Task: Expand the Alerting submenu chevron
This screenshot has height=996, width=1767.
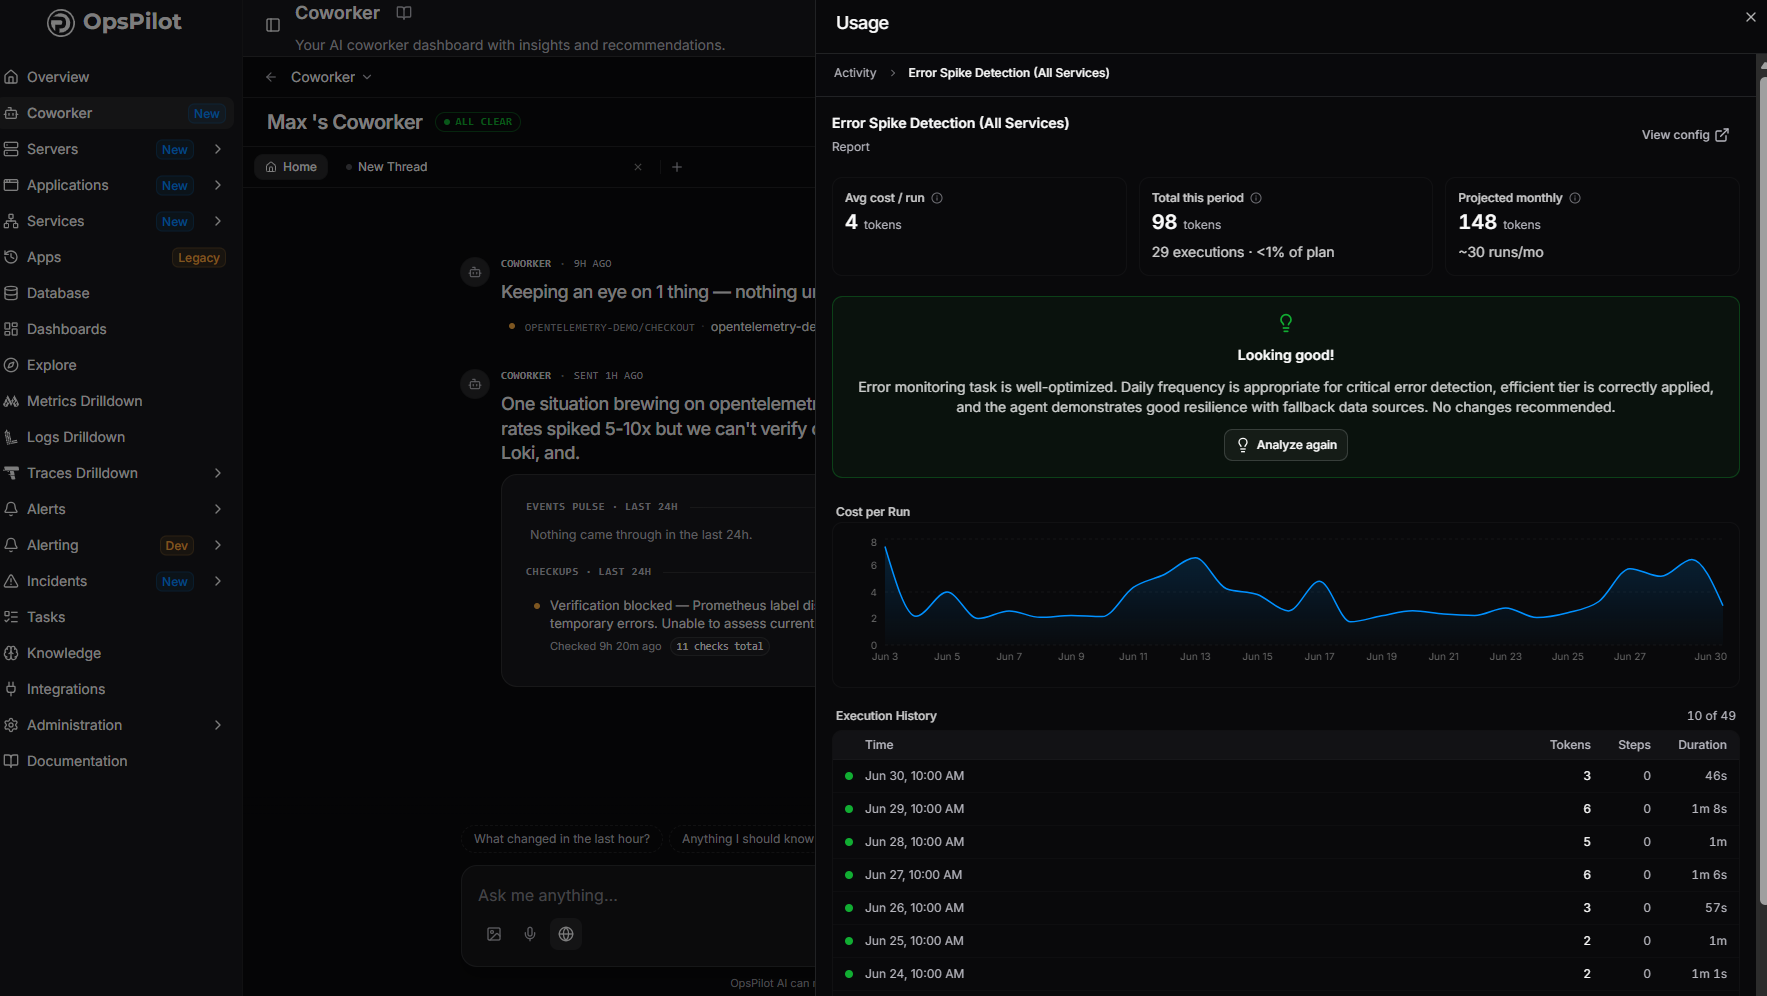Action: 218,545
